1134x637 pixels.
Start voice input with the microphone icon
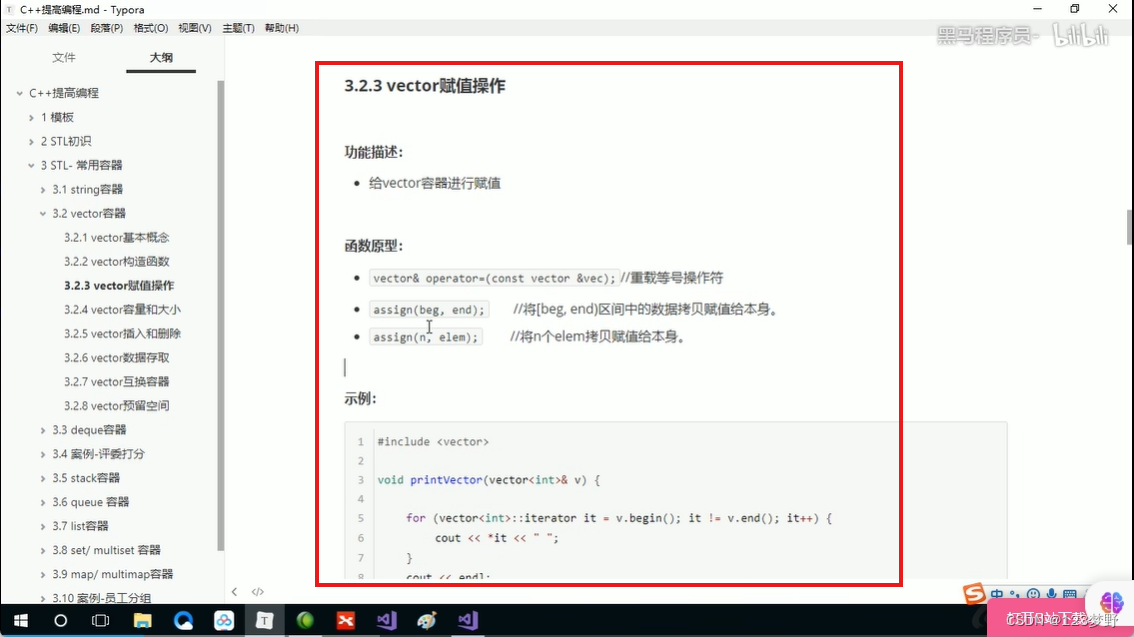click(1051, 594)
